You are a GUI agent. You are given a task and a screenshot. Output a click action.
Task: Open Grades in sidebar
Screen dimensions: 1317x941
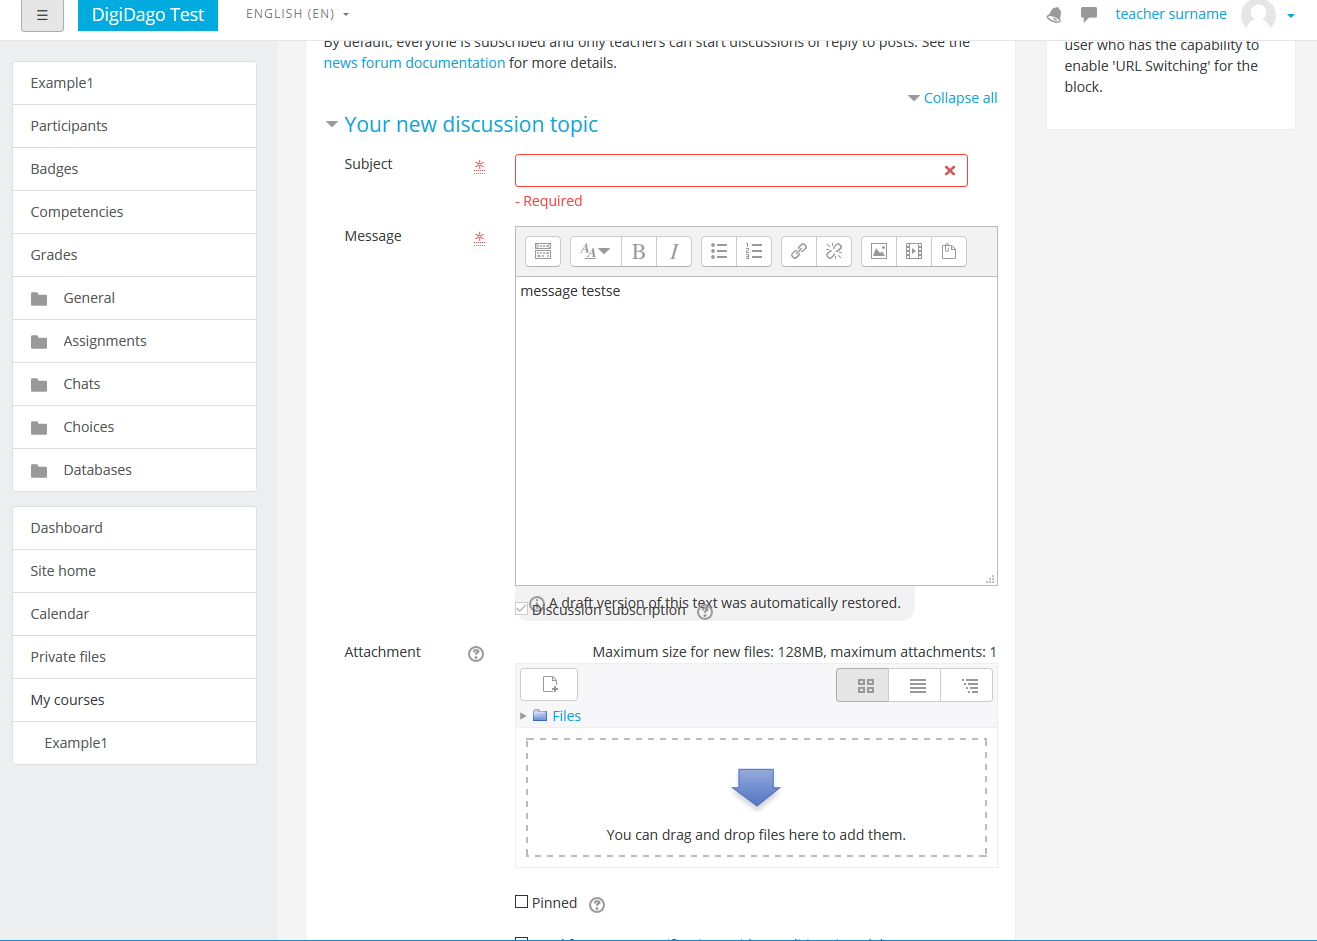click(134, 255)
